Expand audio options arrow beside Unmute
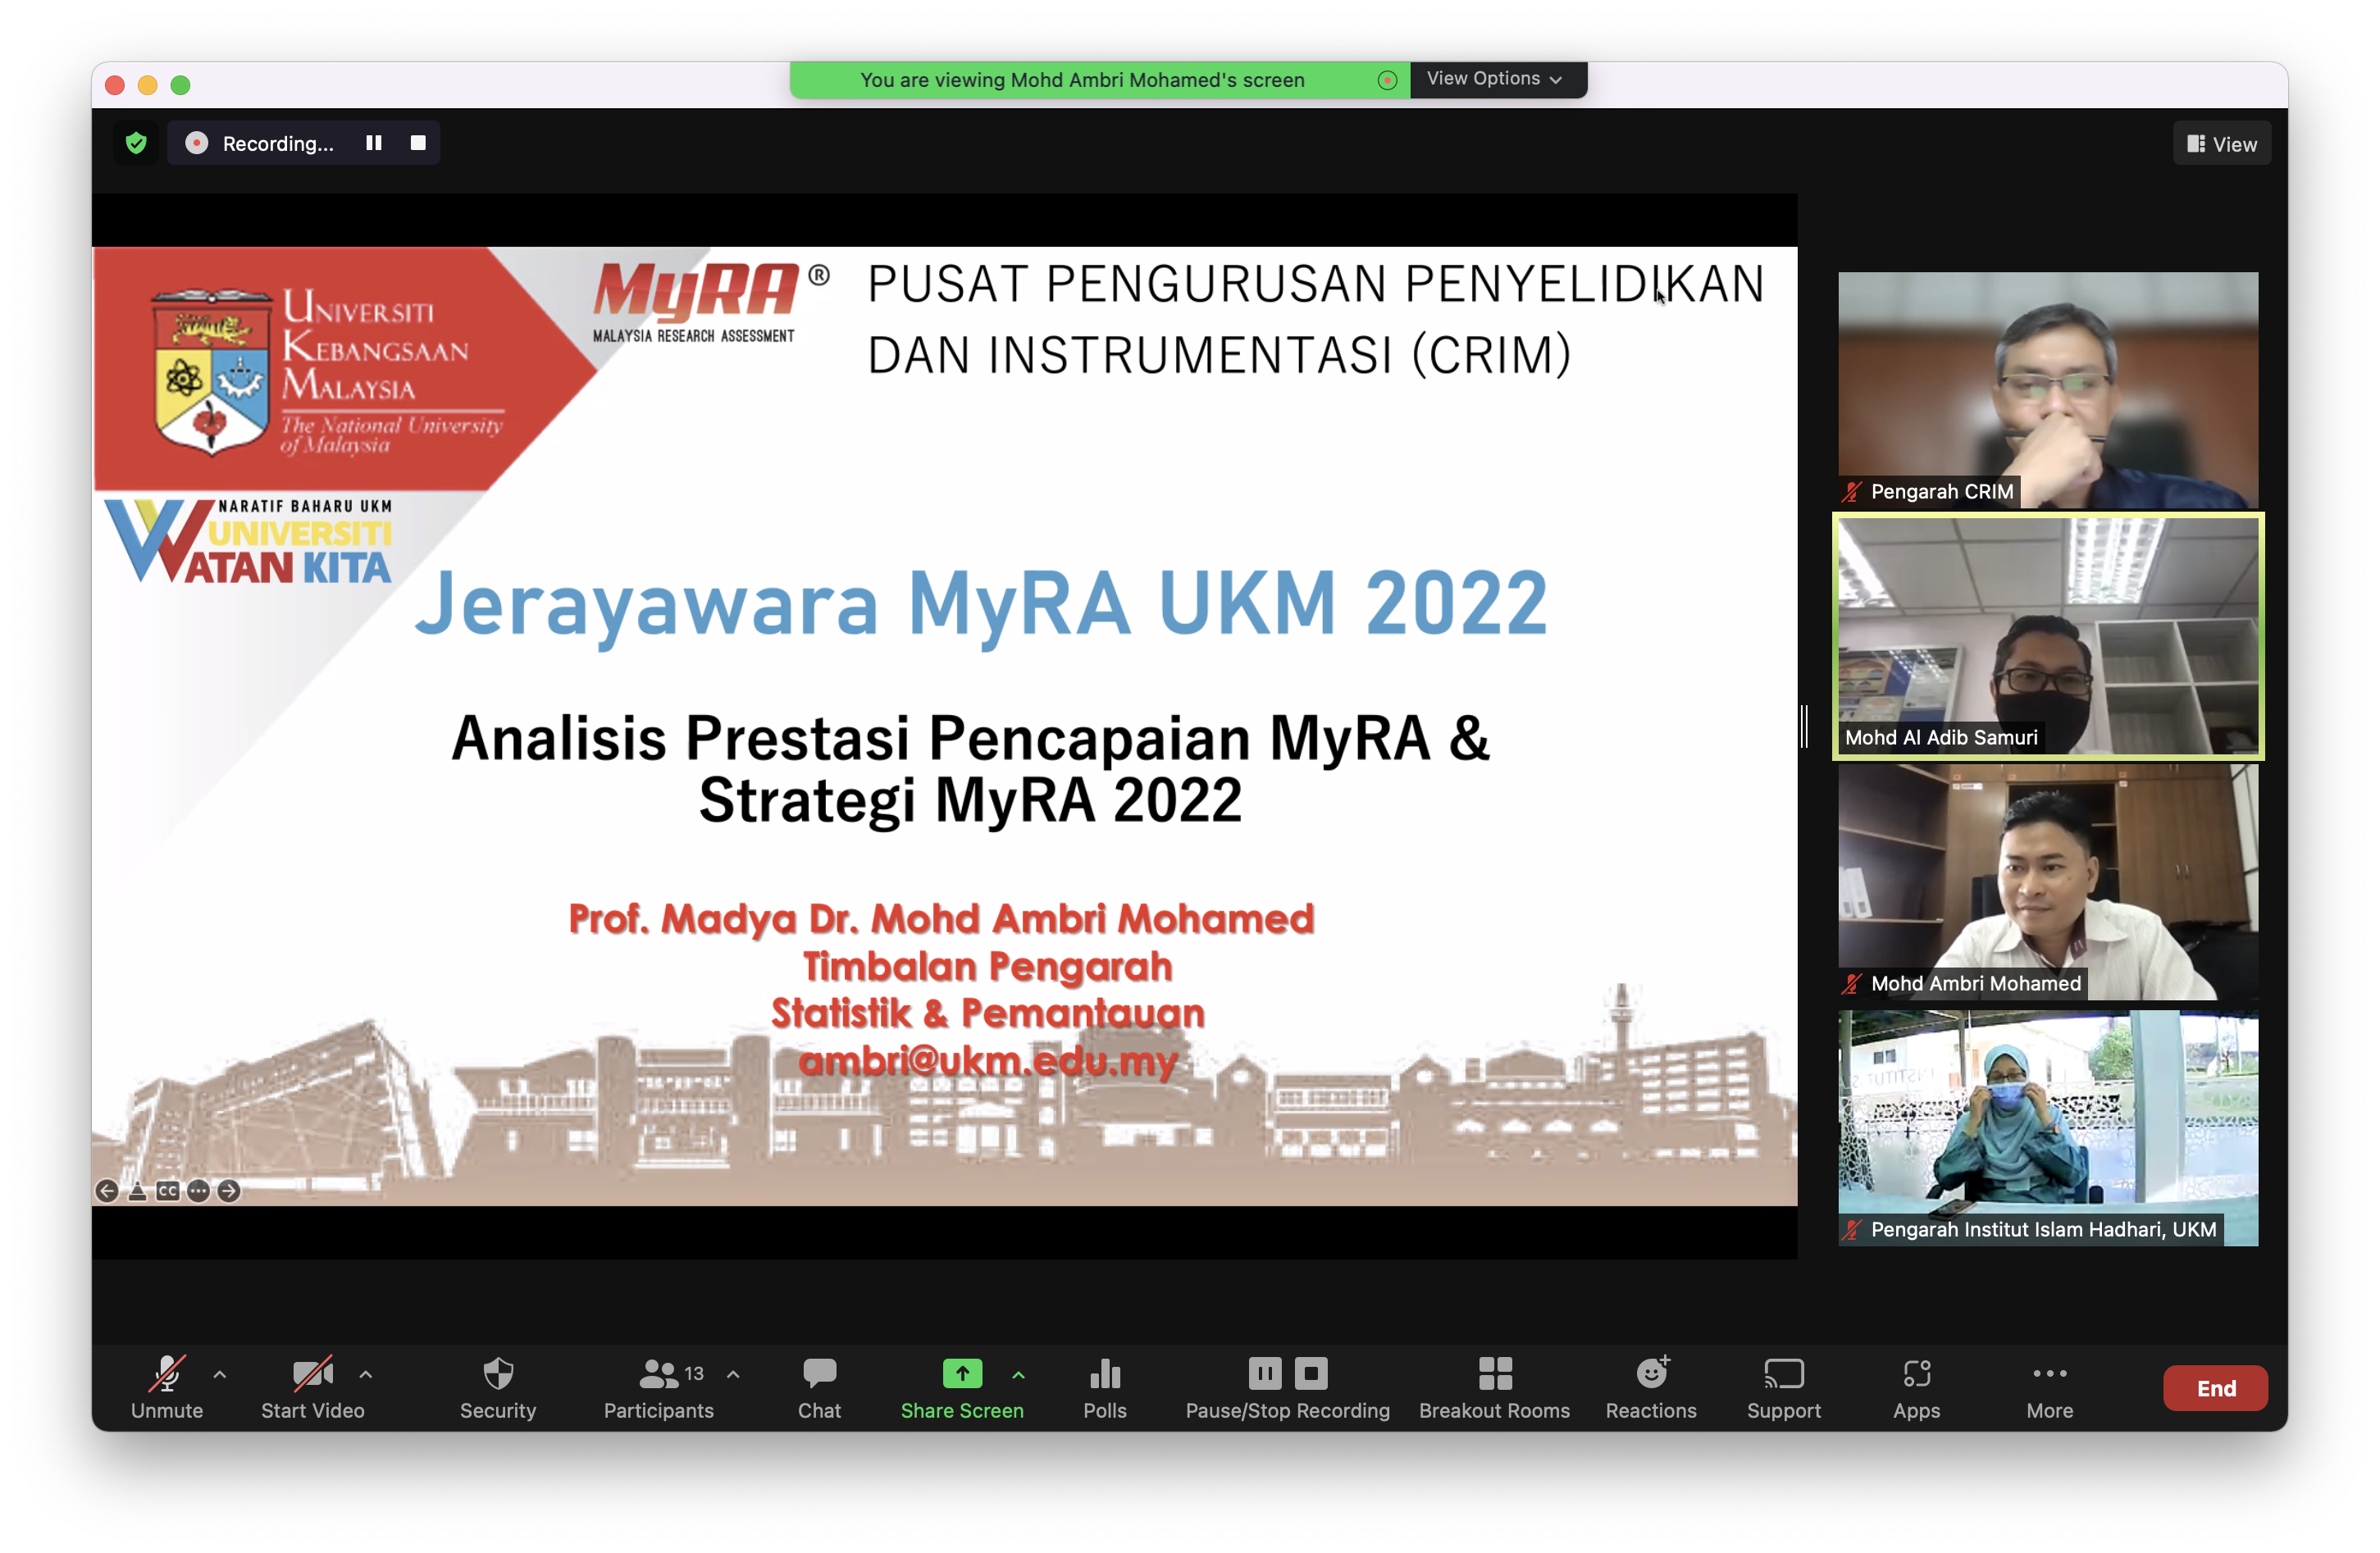Image resolution: width=2380 pixels, height=1553 pixels. click(220, 1374)
